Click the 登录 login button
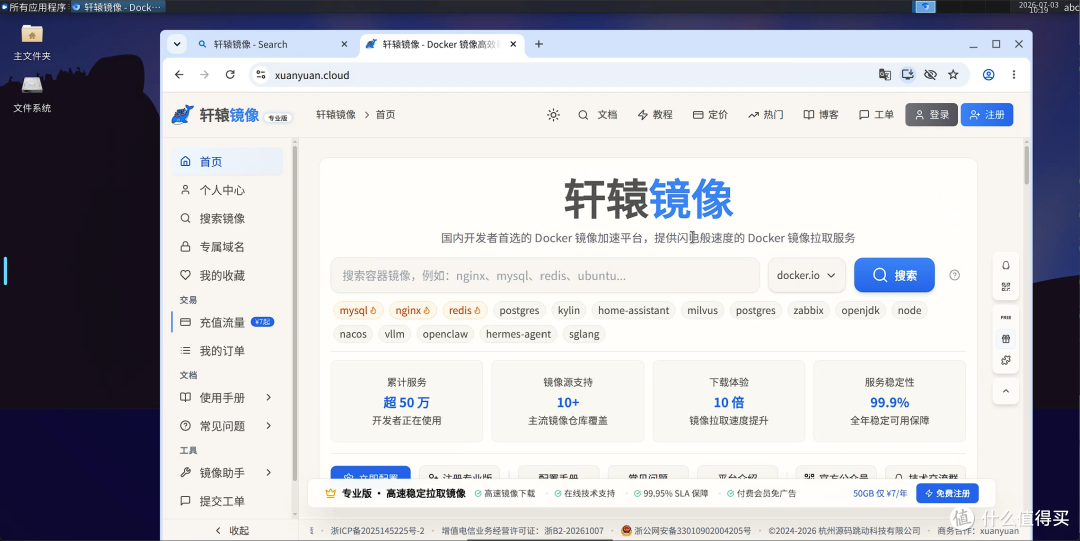This screenshot has height=541, width=1080. [931, 115]
